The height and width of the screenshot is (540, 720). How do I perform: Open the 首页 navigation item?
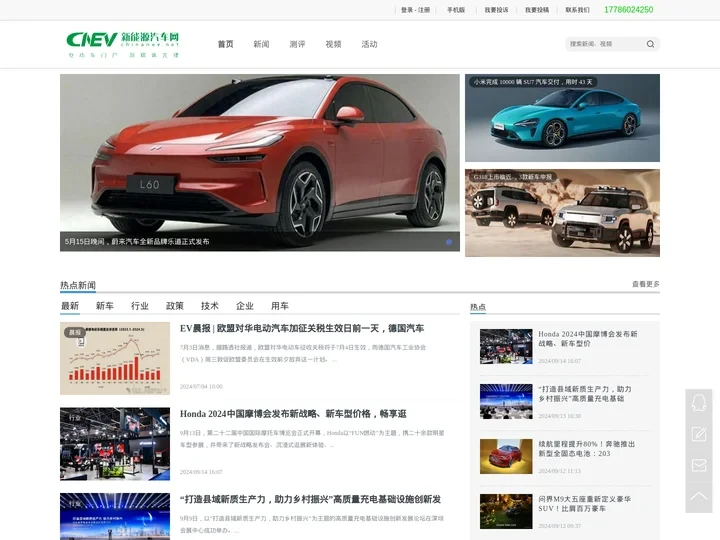225,44
